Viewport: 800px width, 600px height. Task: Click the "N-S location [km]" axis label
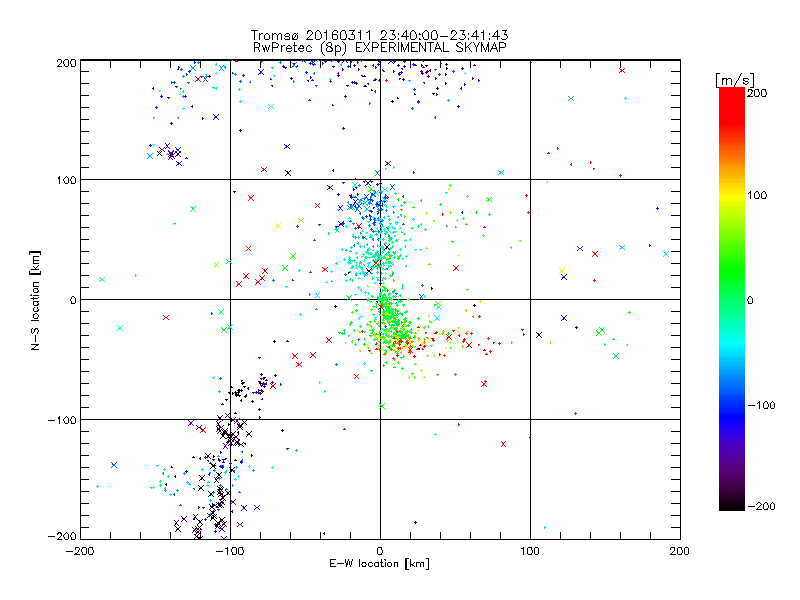pyautogui.click(x=35, y=300)
